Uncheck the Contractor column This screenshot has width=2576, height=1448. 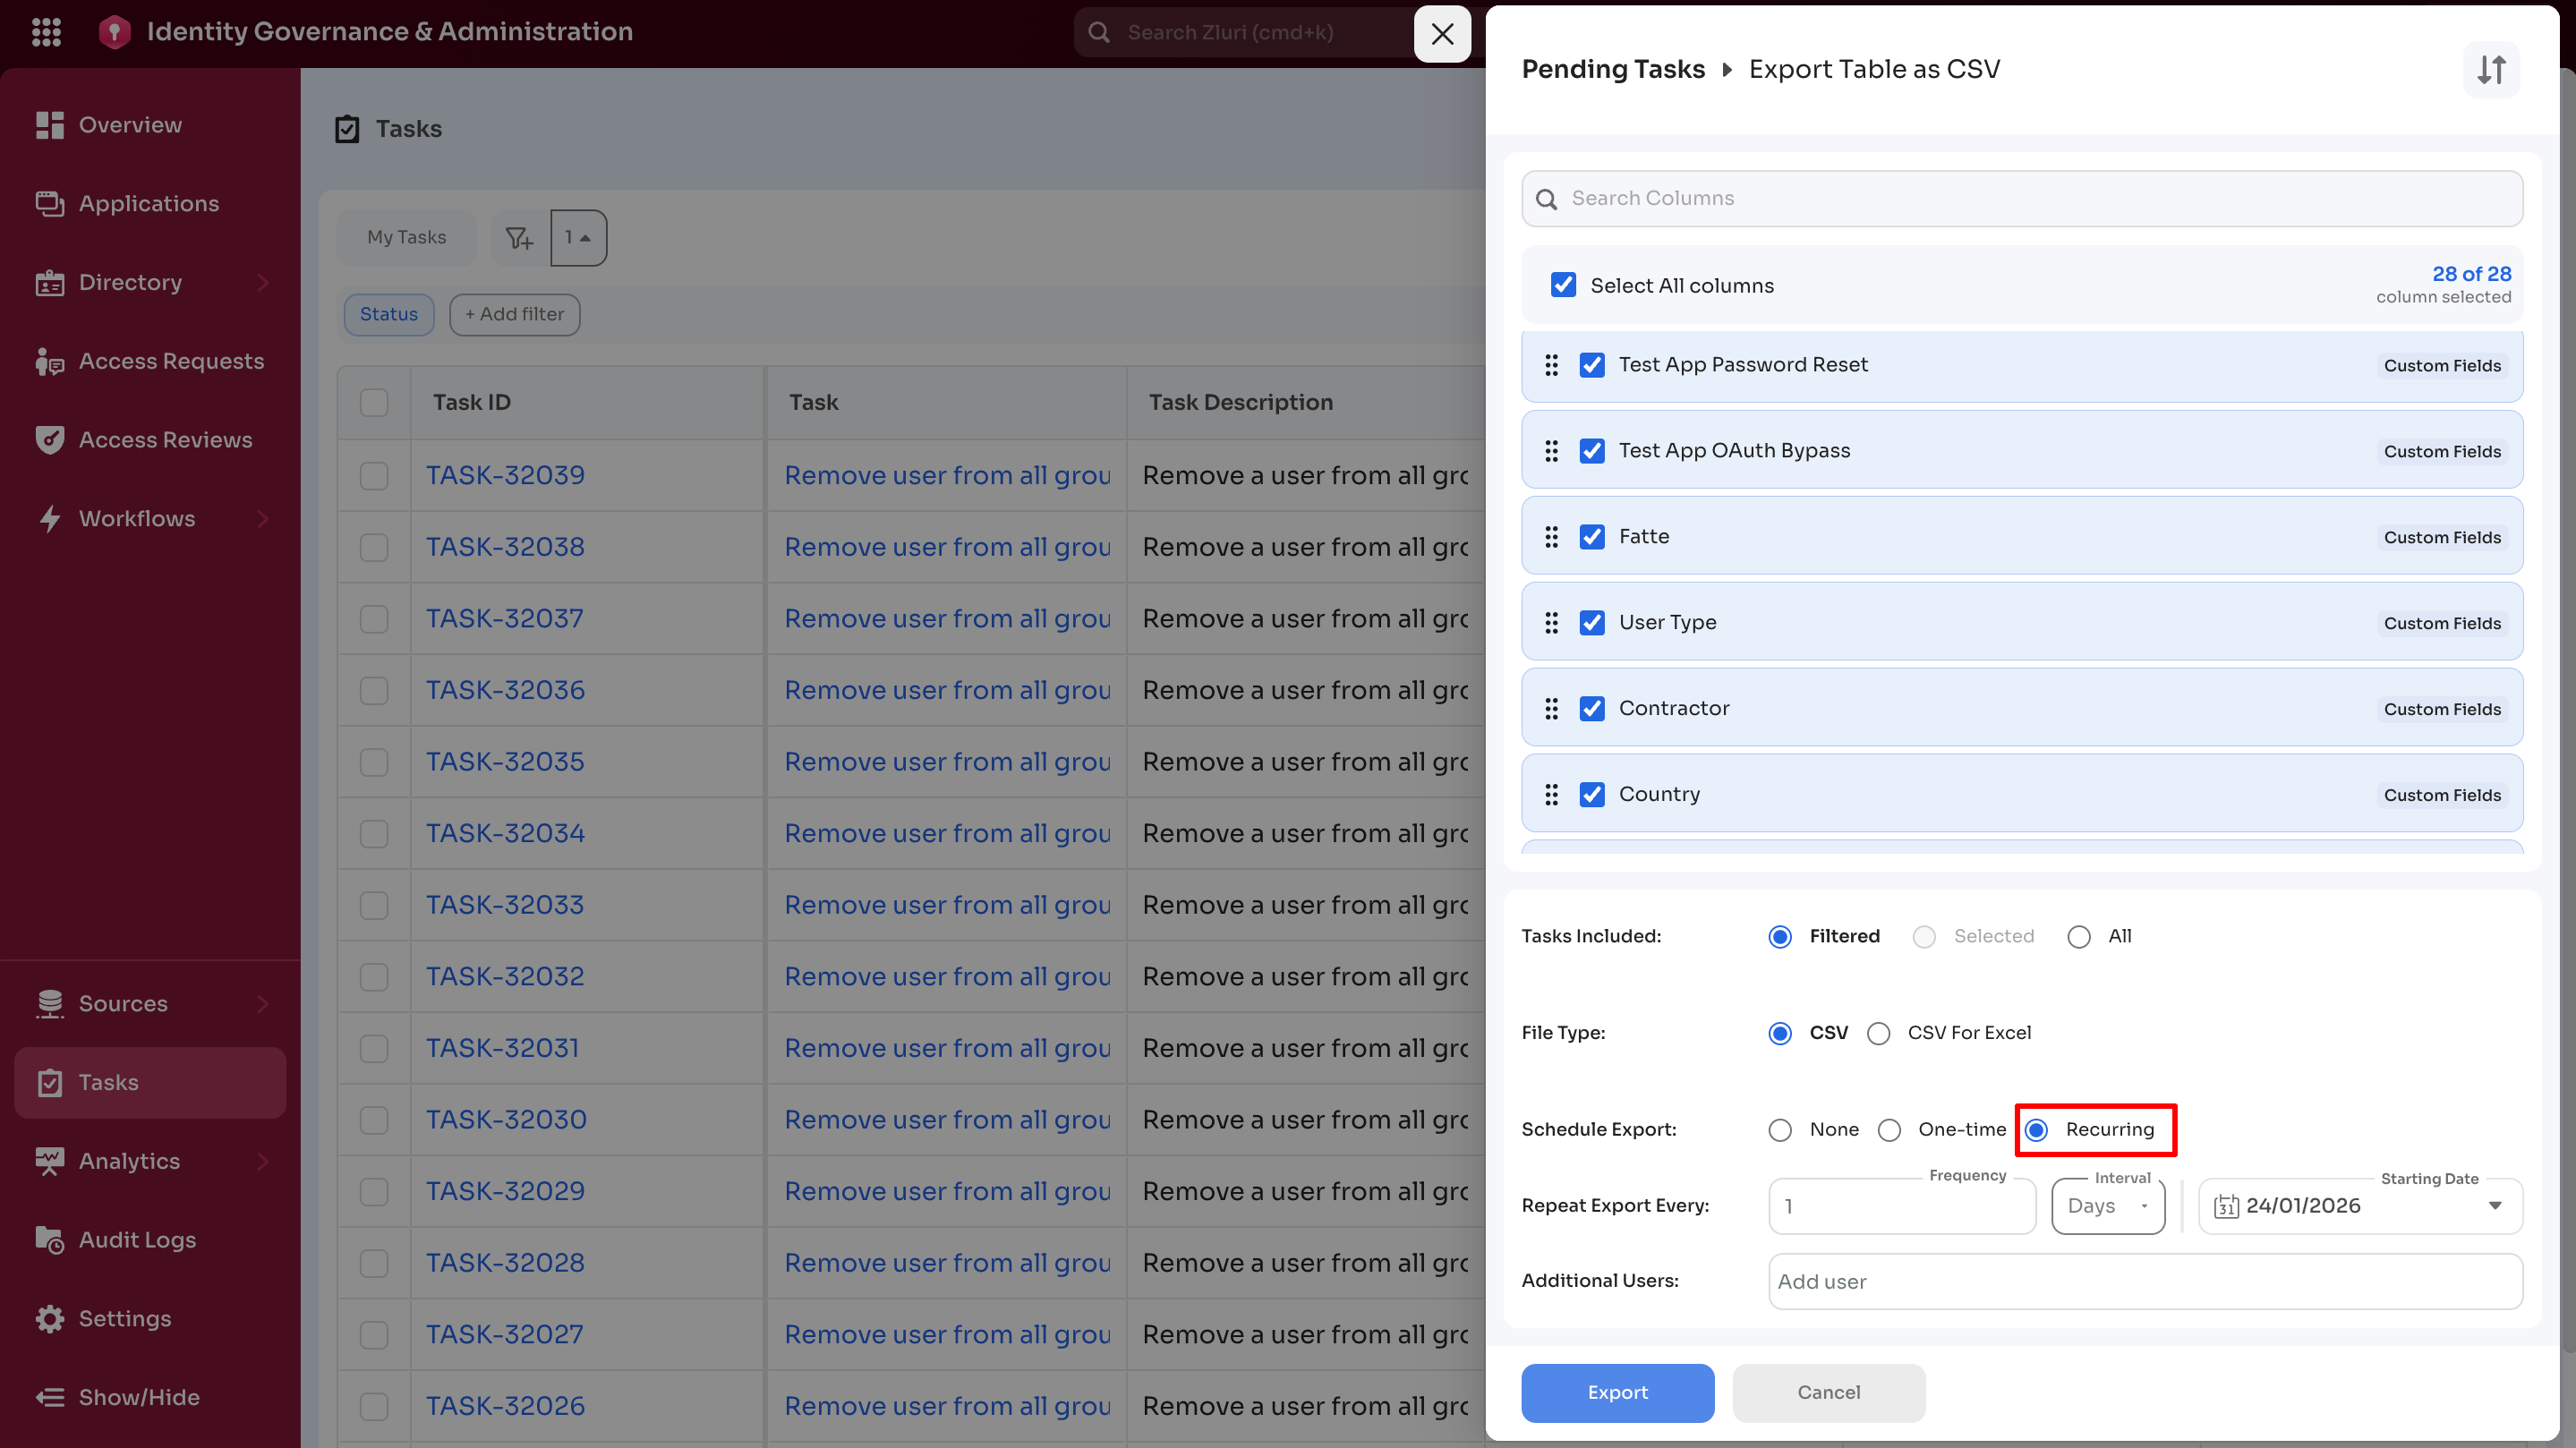point(1592,708)
